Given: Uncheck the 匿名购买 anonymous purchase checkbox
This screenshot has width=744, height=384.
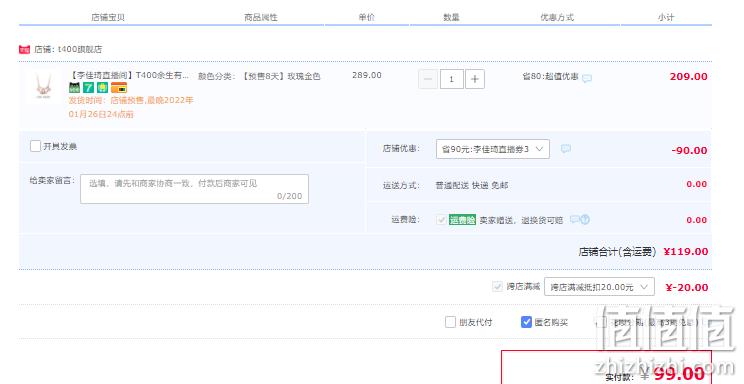Looking at the screenshot, I should click(x=526, y=322).
